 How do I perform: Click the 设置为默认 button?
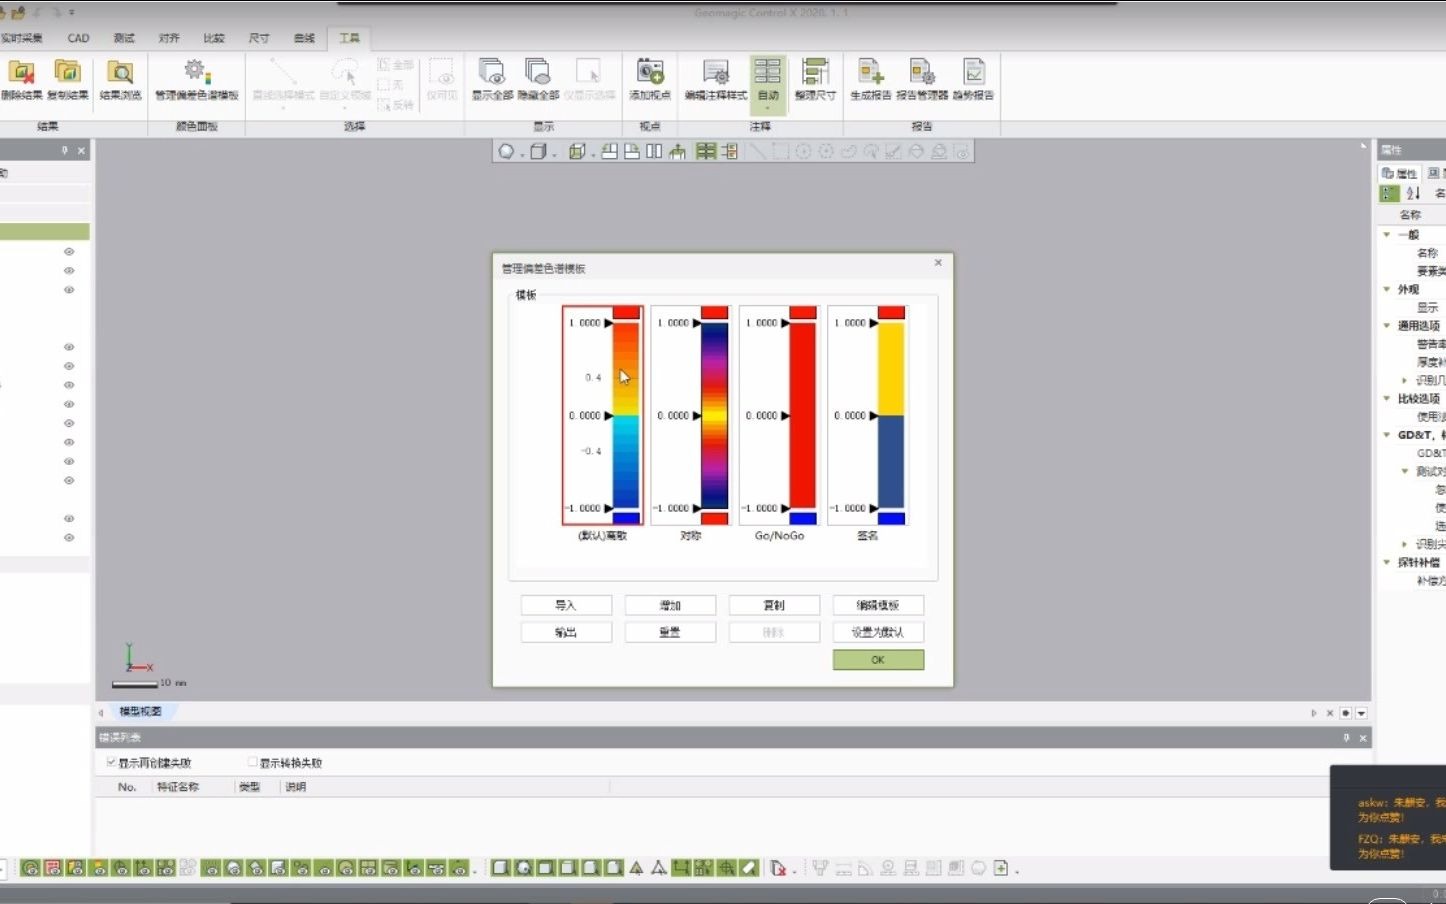(878, 632)
